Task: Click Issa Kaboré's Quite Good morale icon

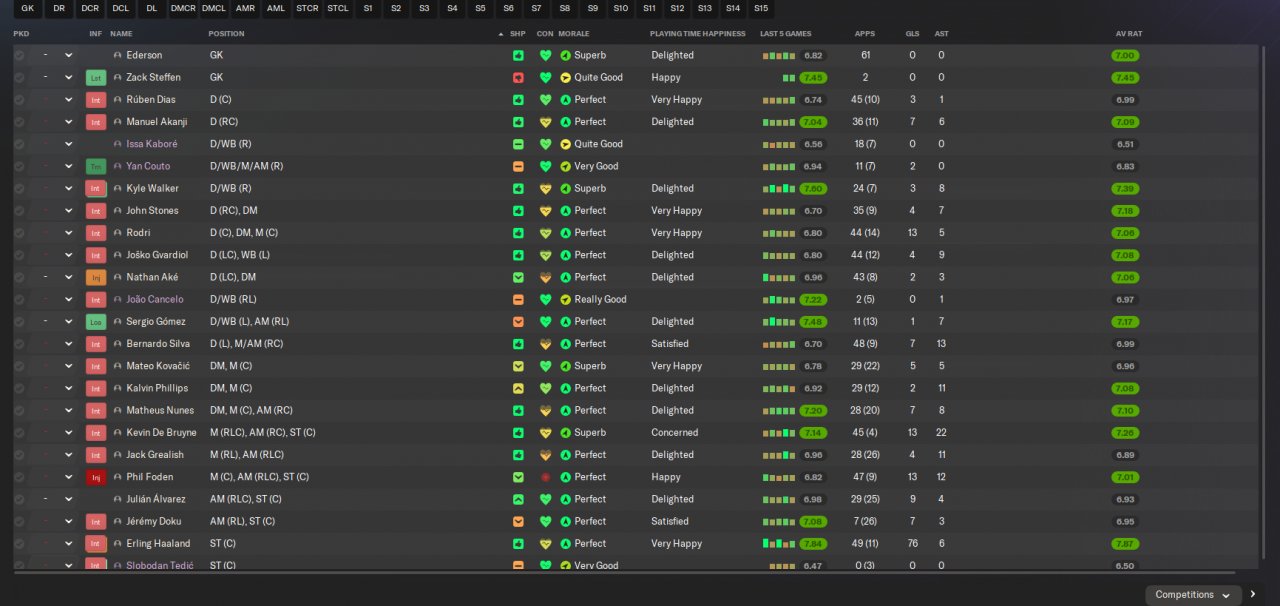Action: point(565,144)
